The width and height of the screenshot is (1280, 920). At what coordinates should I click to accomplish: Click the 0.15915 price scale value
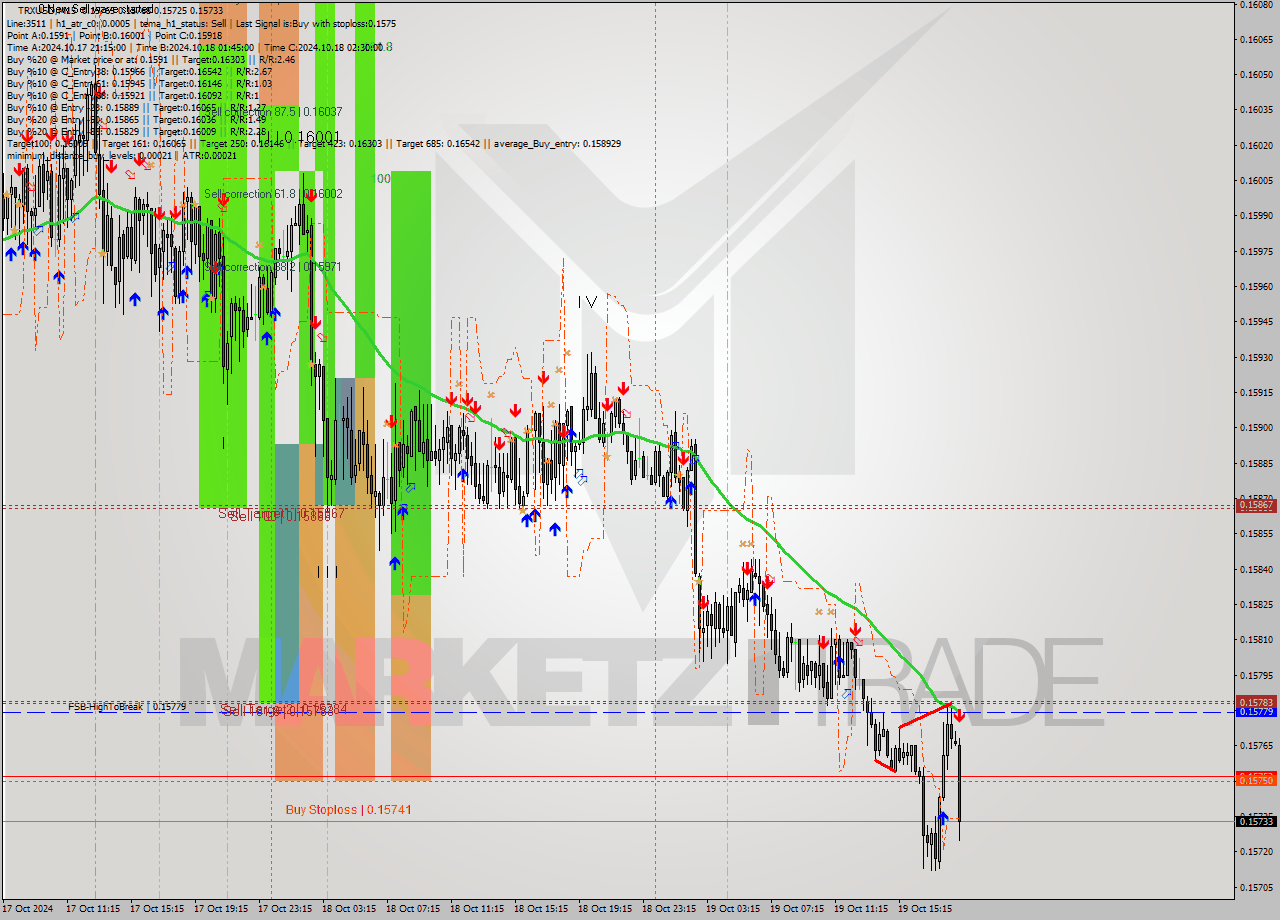point(1256,393)
